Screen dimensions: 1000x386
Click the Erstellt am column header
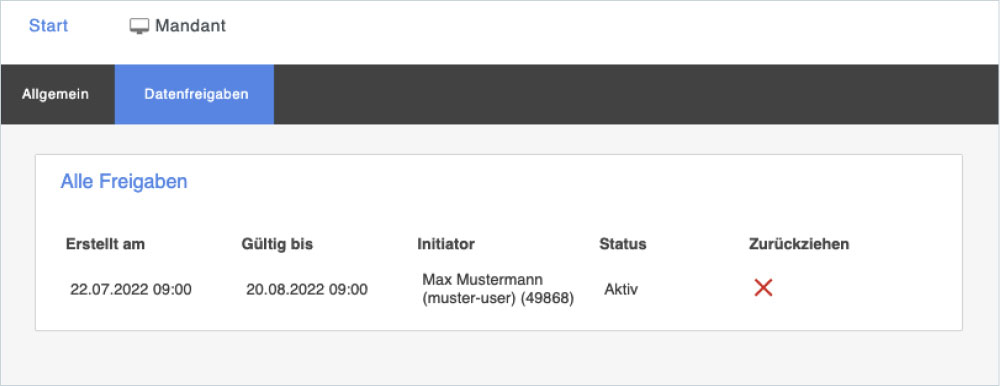[x=105, y=244]
